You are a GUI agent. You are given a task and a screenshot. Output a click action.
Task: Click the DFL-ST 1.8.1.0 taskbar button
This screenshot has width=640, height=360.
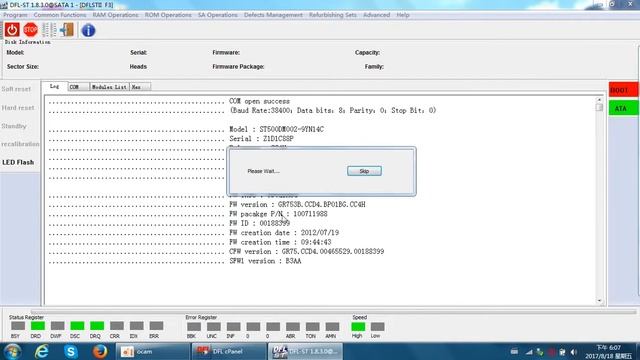coord(305,351)
